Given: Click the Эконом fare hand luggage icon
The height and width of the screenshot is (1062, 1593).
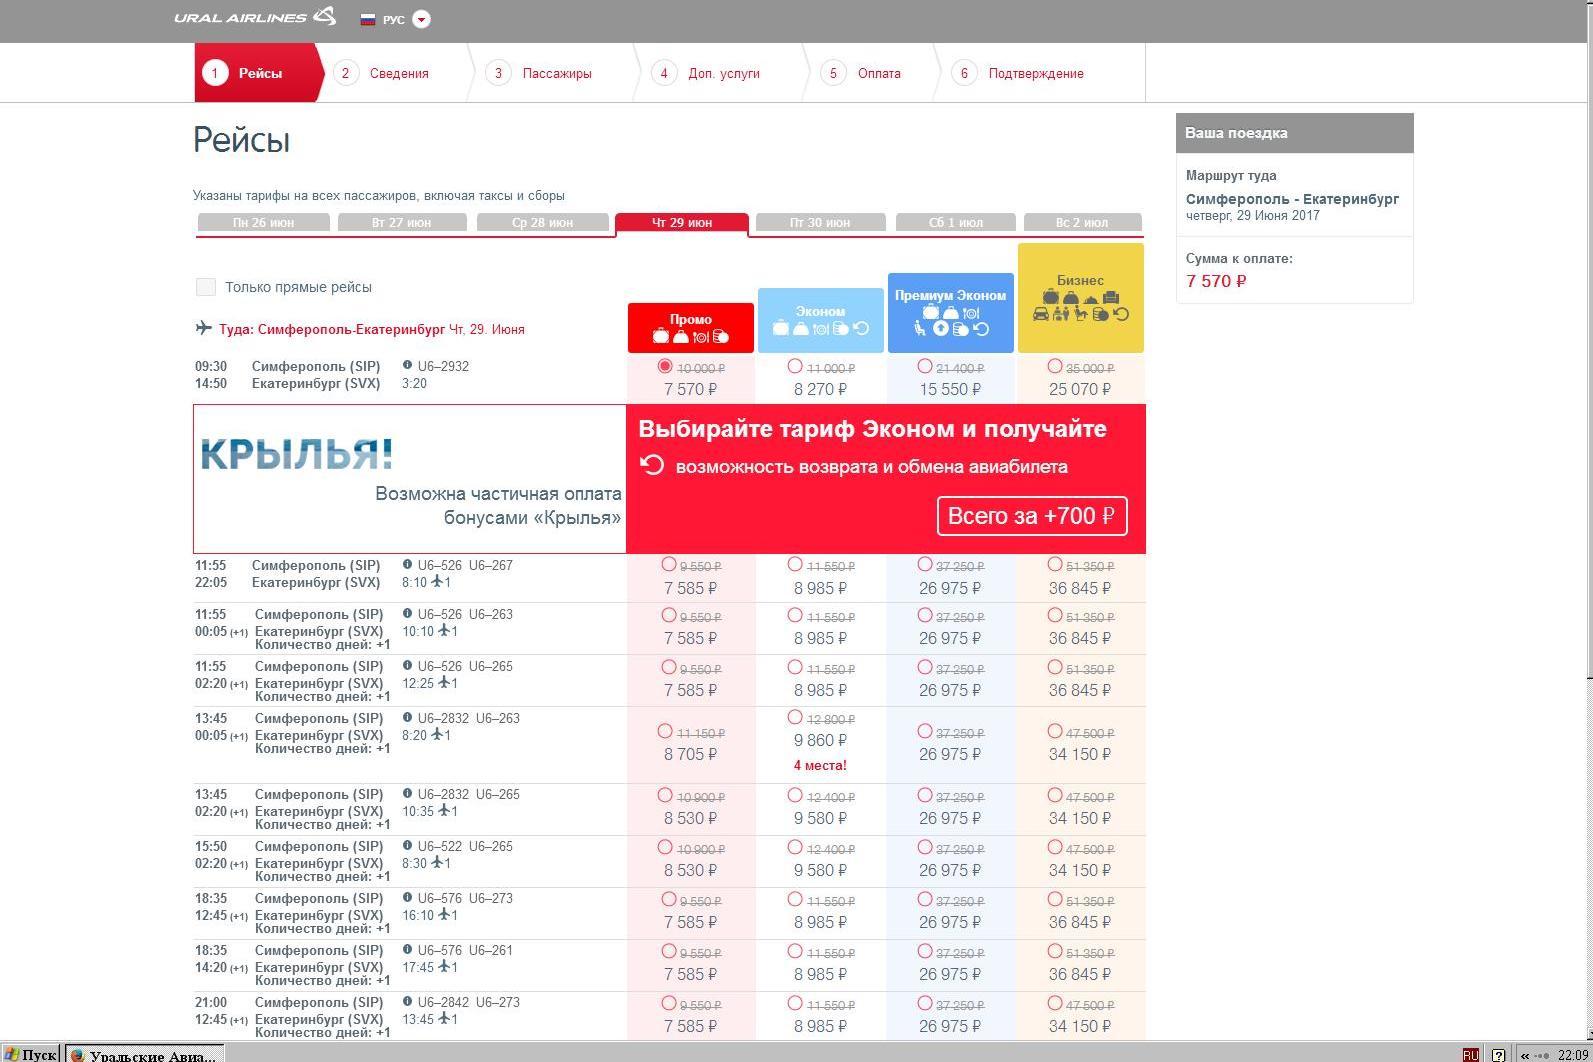Looking at the screenshot, I should click(801, 329).
